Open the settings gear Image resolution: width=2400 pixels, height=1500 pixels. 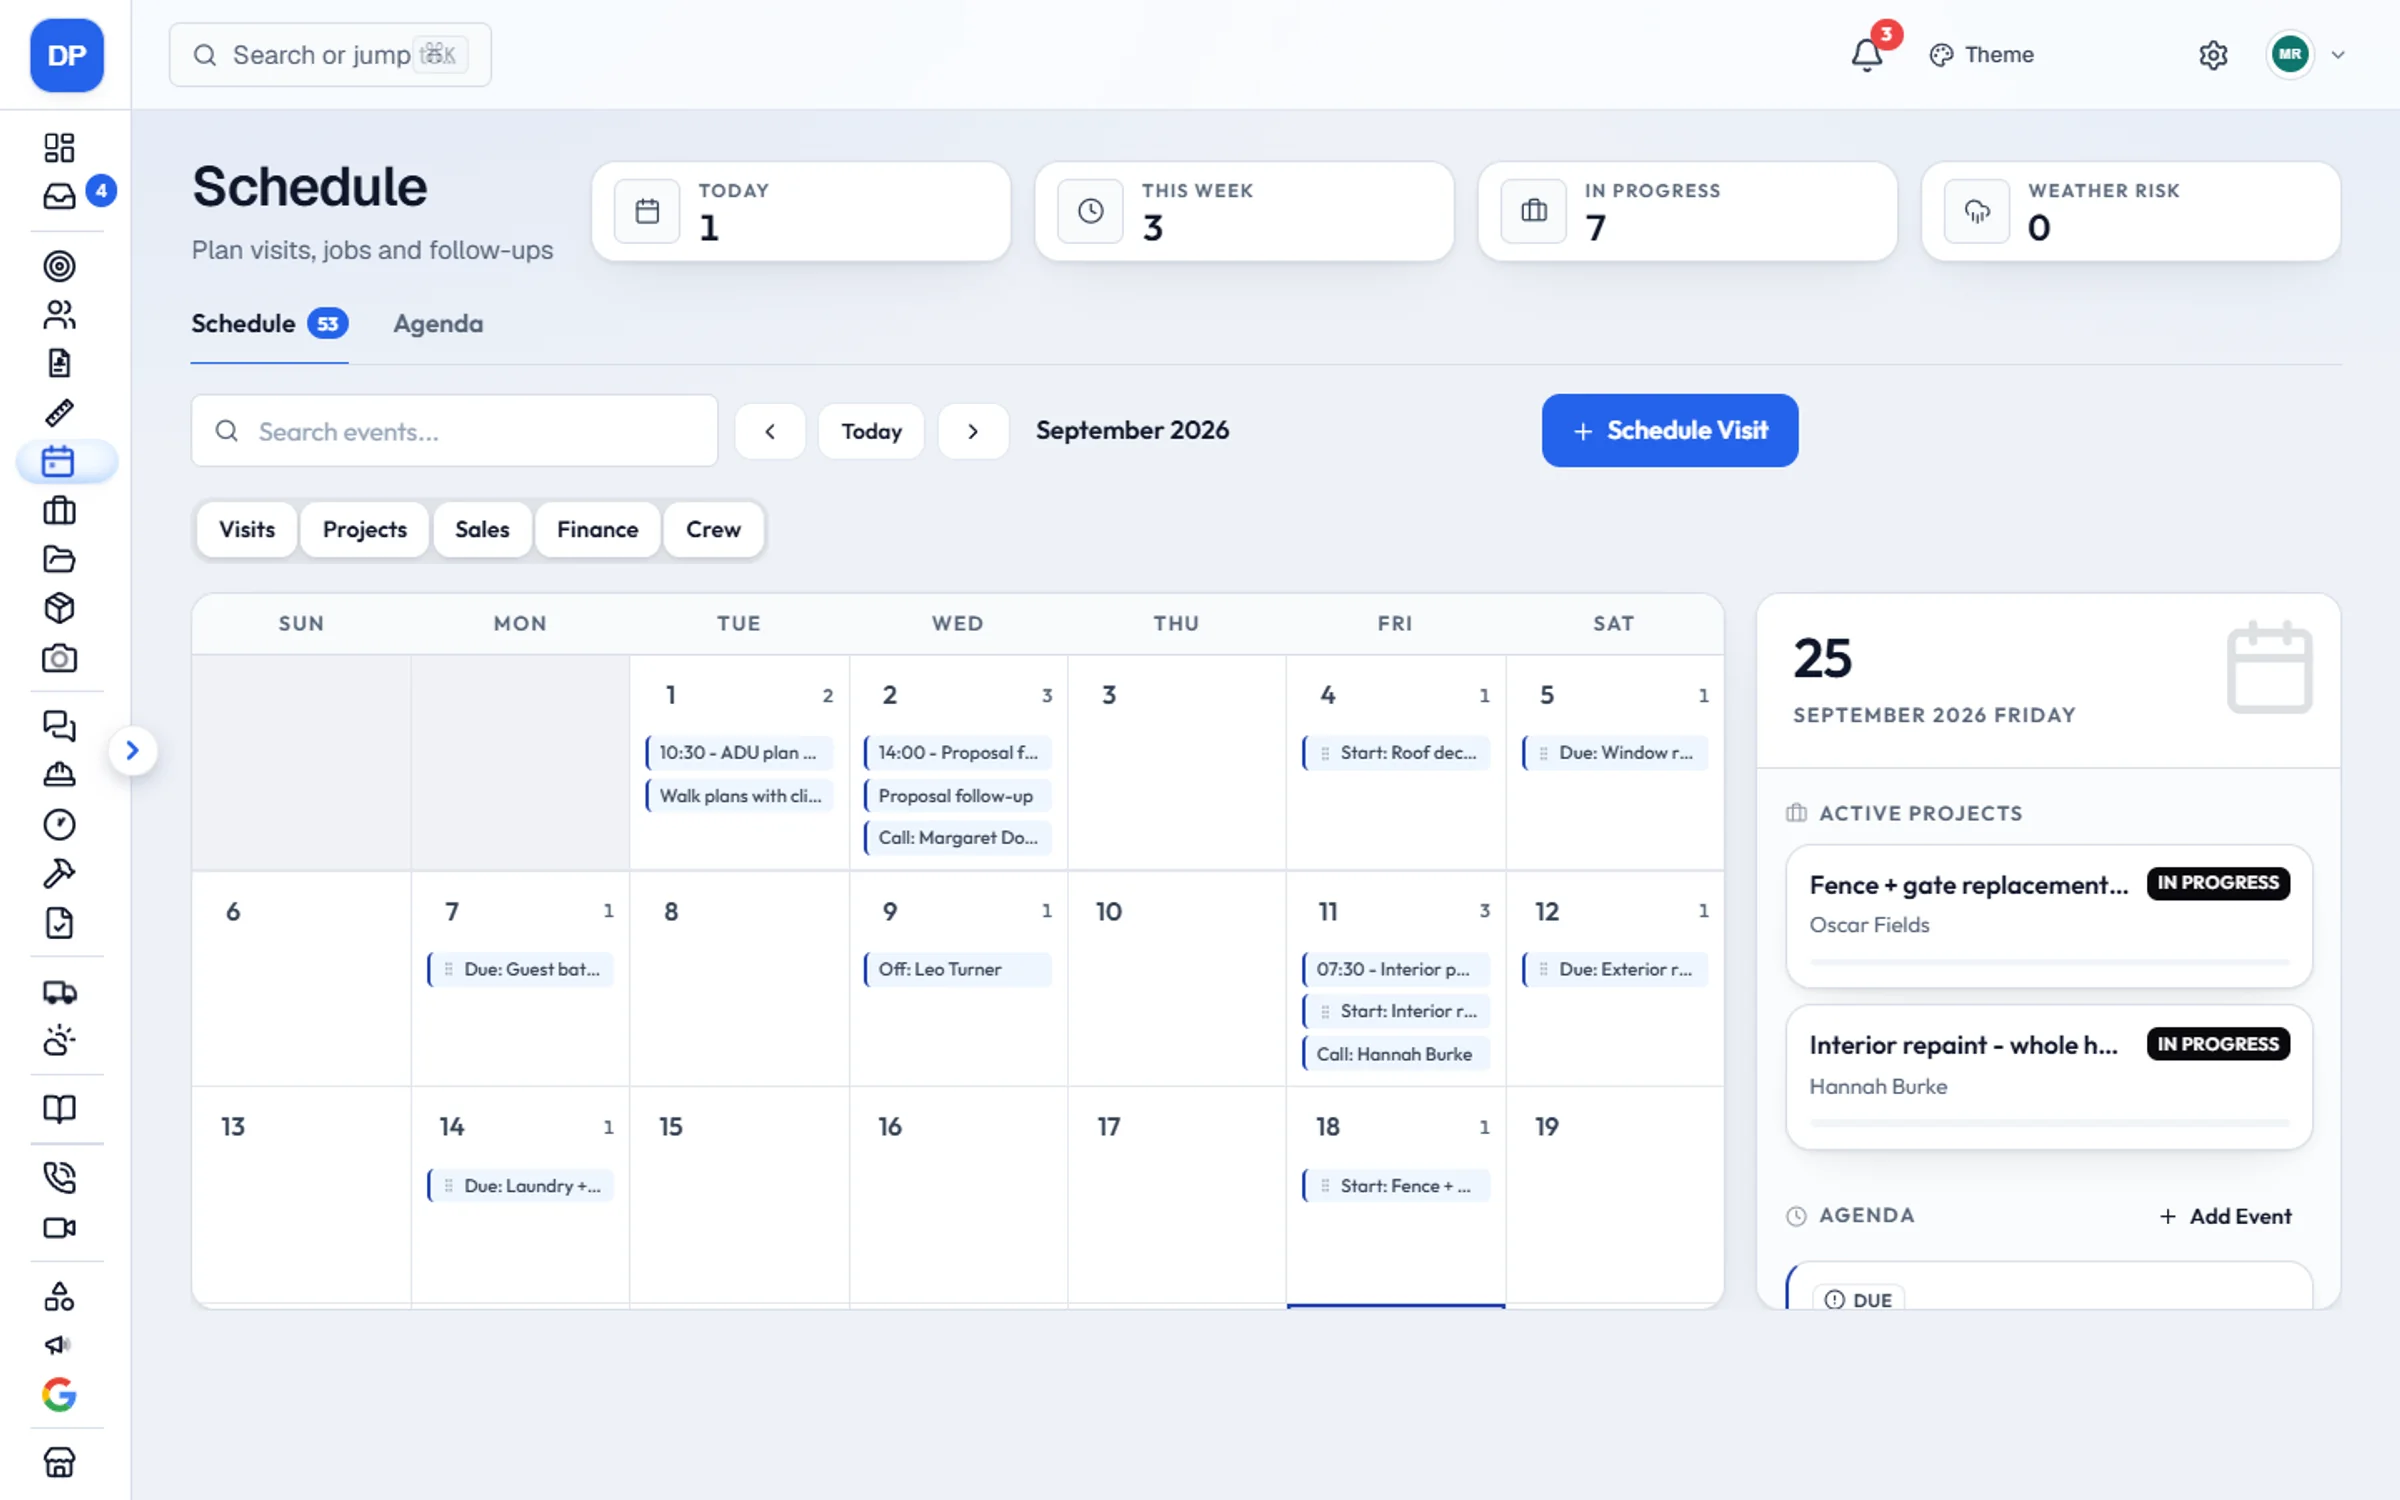2213,55
